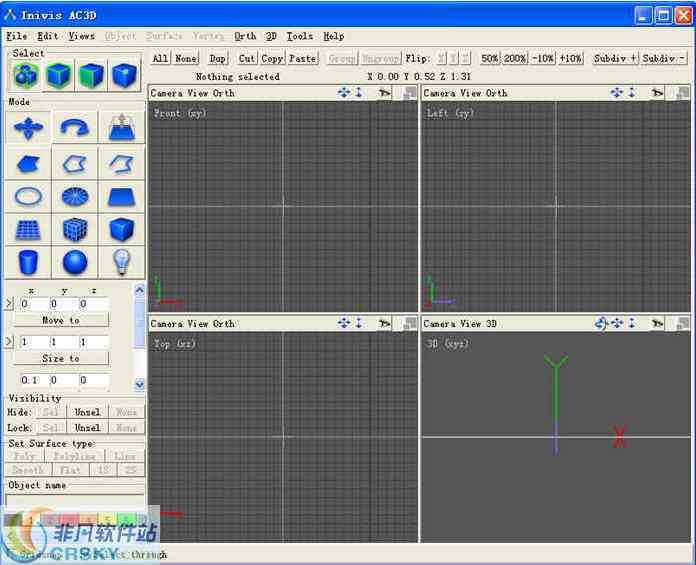Image resolution: width=696 pixels, height=565 pixels.
Task: Click the Subdiv - button
Action: (x=664, y=59)
